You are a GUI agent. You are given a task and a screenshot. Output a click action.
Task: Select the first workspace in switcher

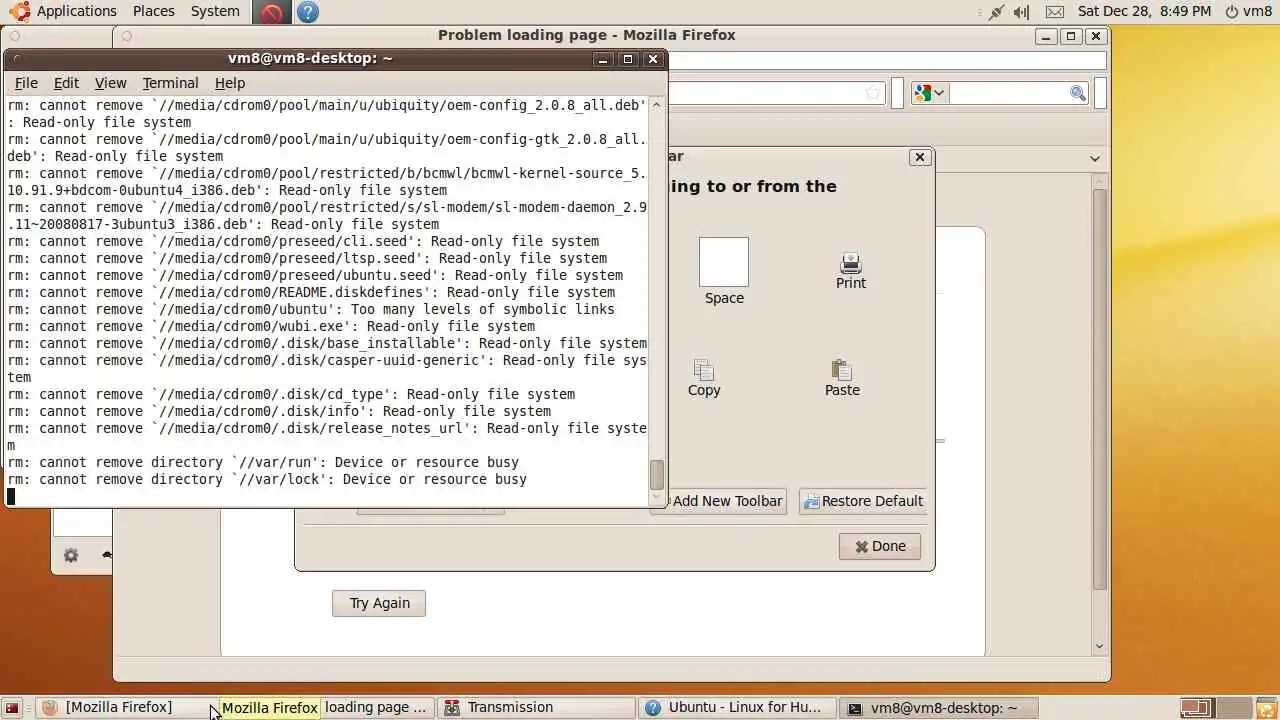point(1195,708)
